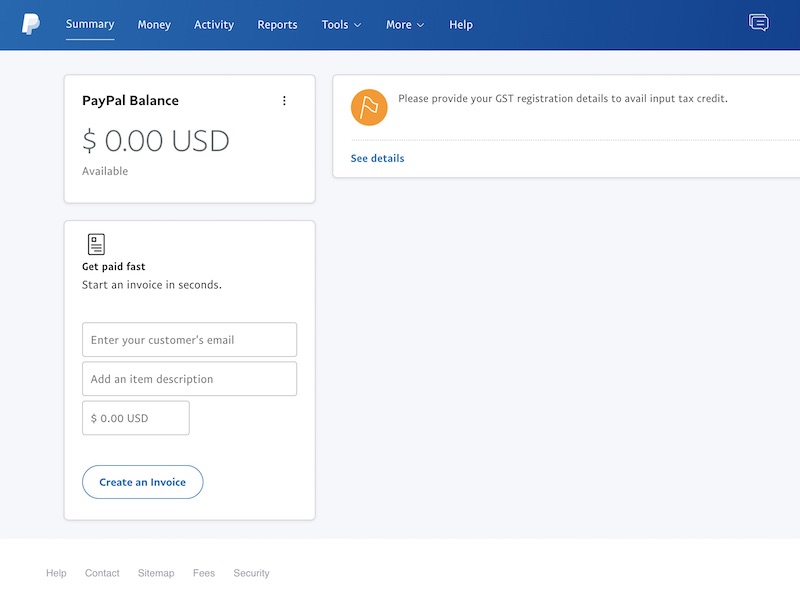Open PayPal Balance three-dot options menu

click(x=284, y=101)
